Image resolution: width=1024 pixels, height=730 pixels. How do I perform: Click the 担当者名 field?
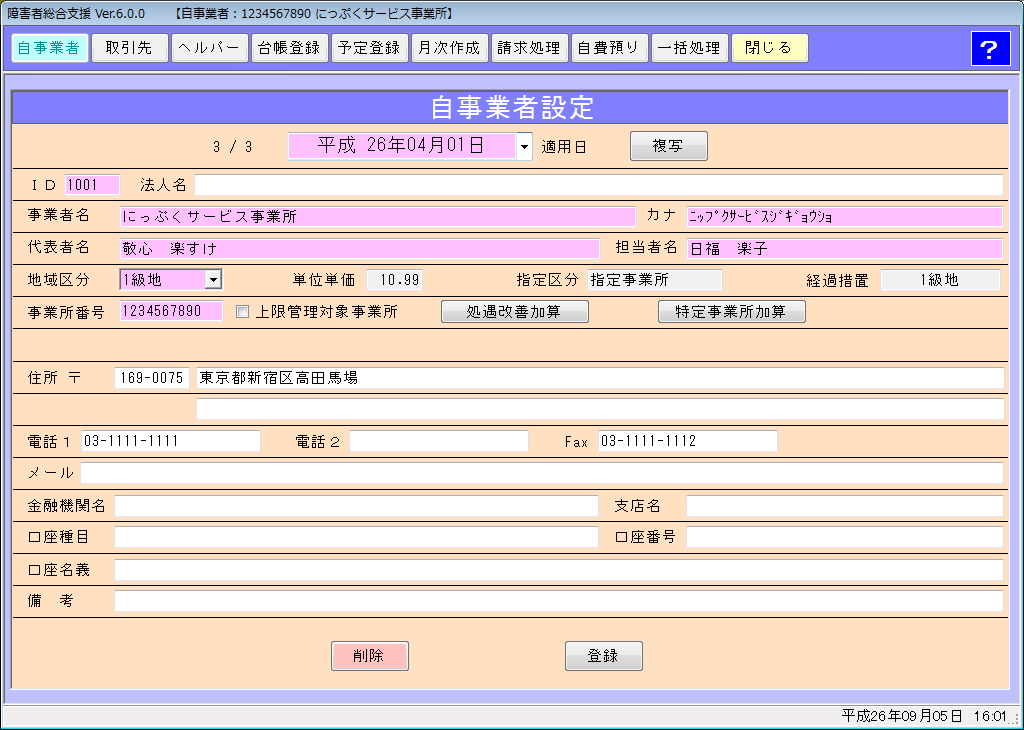click(844, 249)
